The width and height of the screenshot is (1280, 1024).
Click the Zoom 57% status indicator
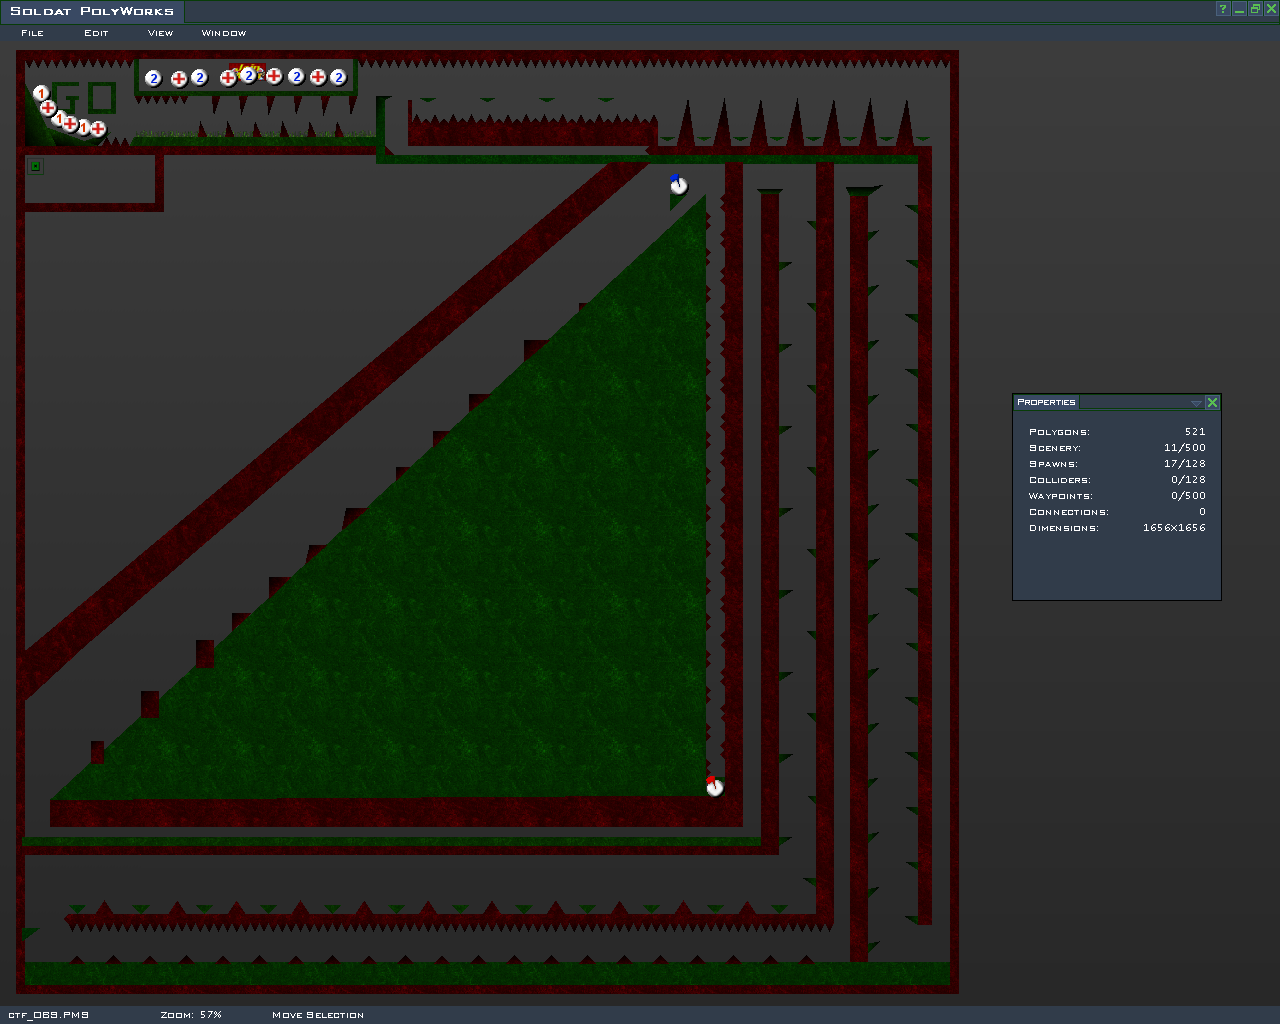point(191,1014)
